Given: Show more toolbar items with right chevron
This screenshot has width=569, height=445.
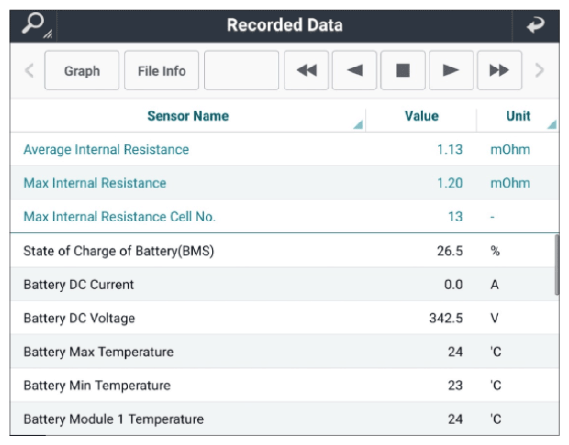Looking at the screenshot, I should pos(540,70).
